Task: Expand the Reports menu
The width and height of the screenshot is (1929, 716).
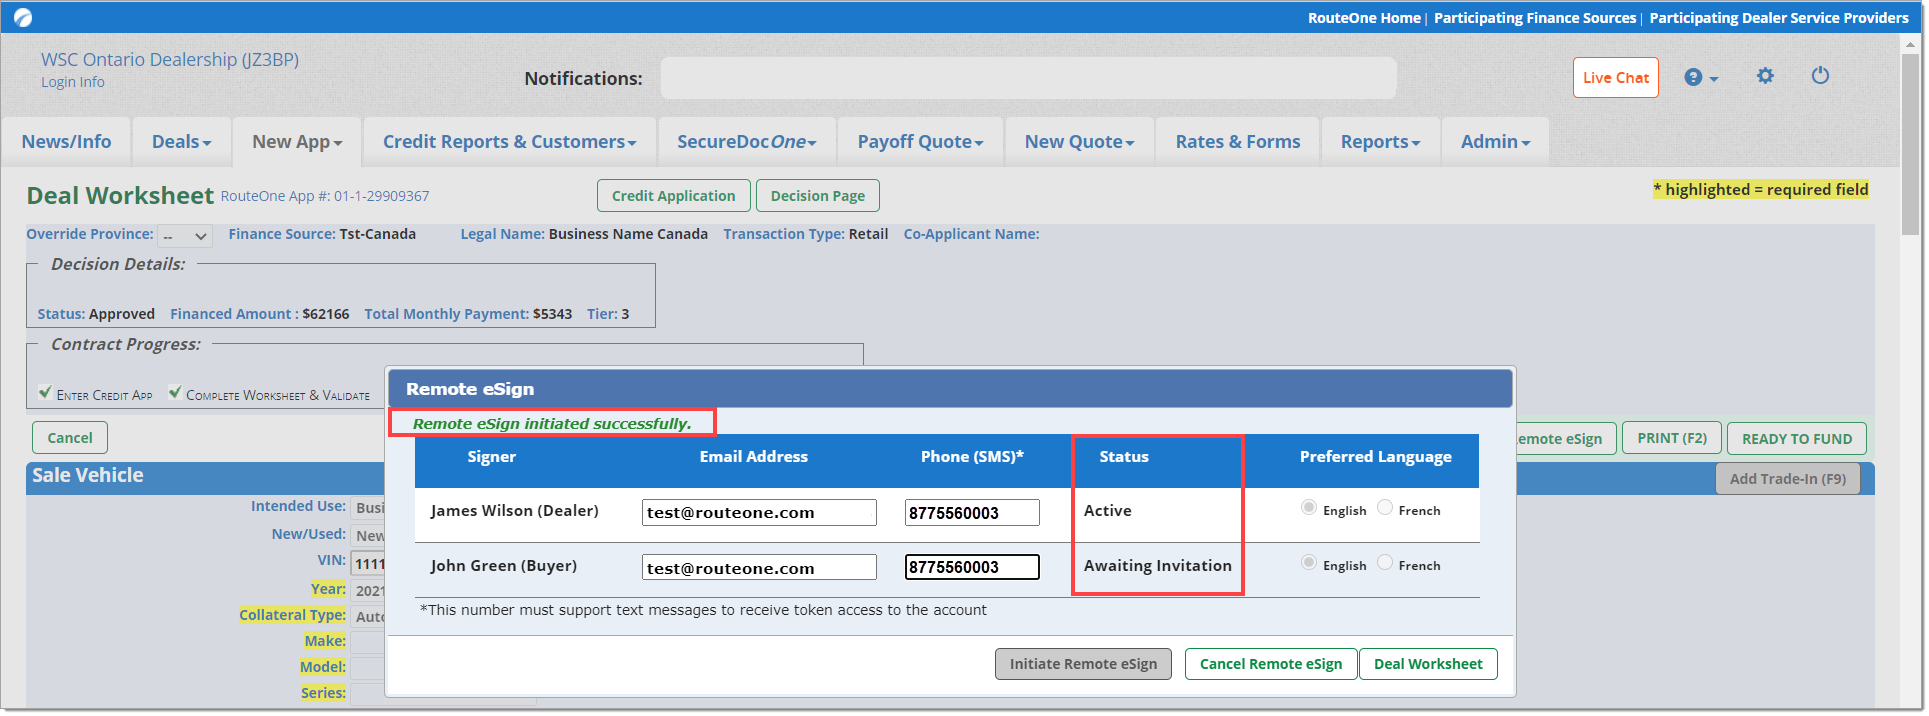Action: pos(1380,142)
